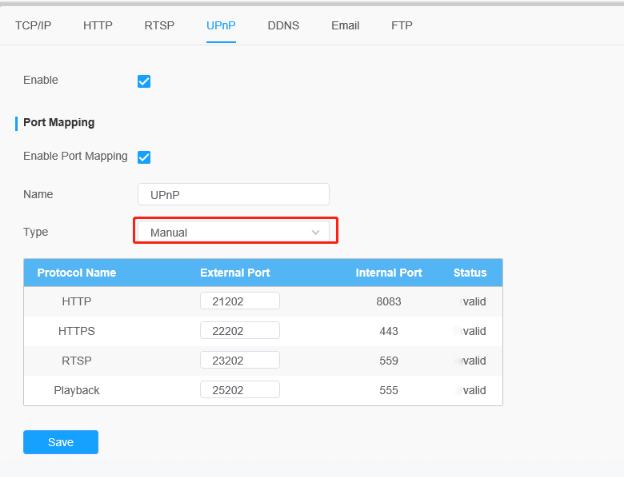
Task: Edit the HTTP external port field
Action: [x=240, y=301]
